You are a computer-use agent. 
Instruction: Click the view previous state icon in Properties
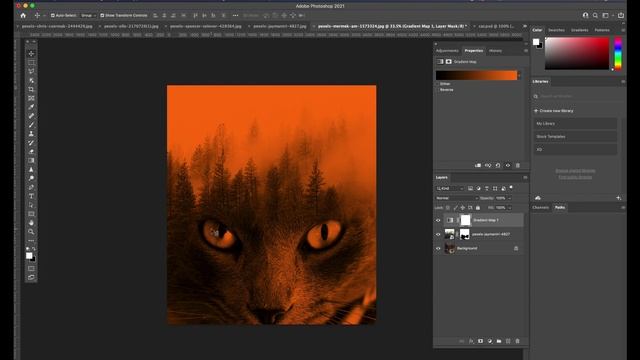[488, 165]
